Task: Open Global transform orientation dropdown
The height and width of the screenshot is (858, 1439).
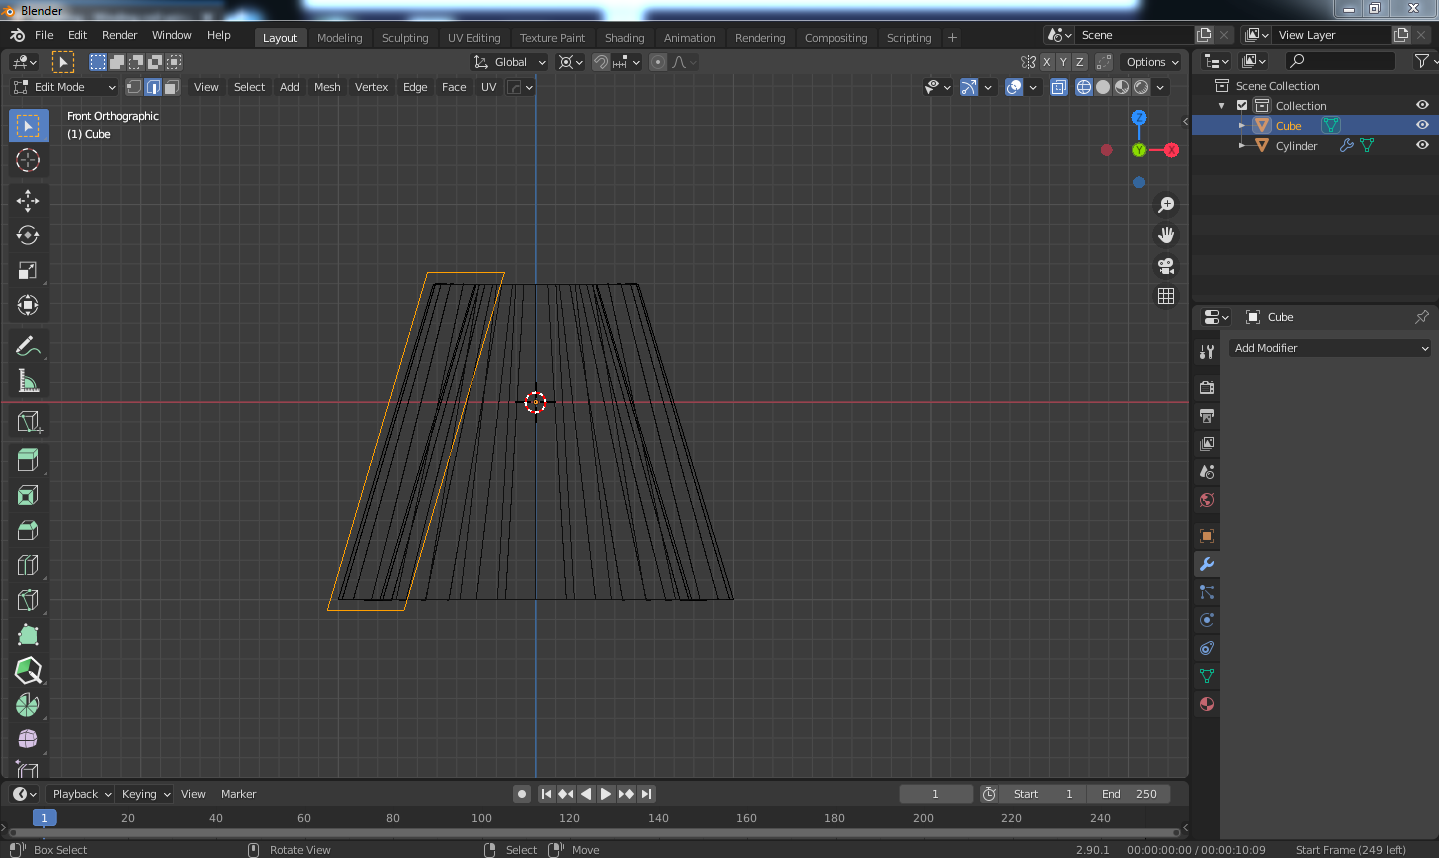Action: [510, 62]
